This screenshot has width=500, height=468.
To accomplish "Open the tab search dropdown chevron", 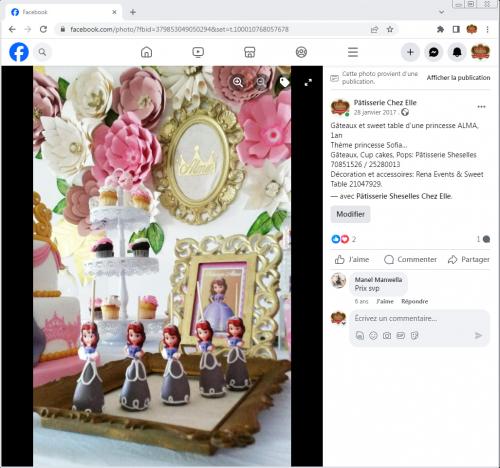I will [x=441, y=12].
